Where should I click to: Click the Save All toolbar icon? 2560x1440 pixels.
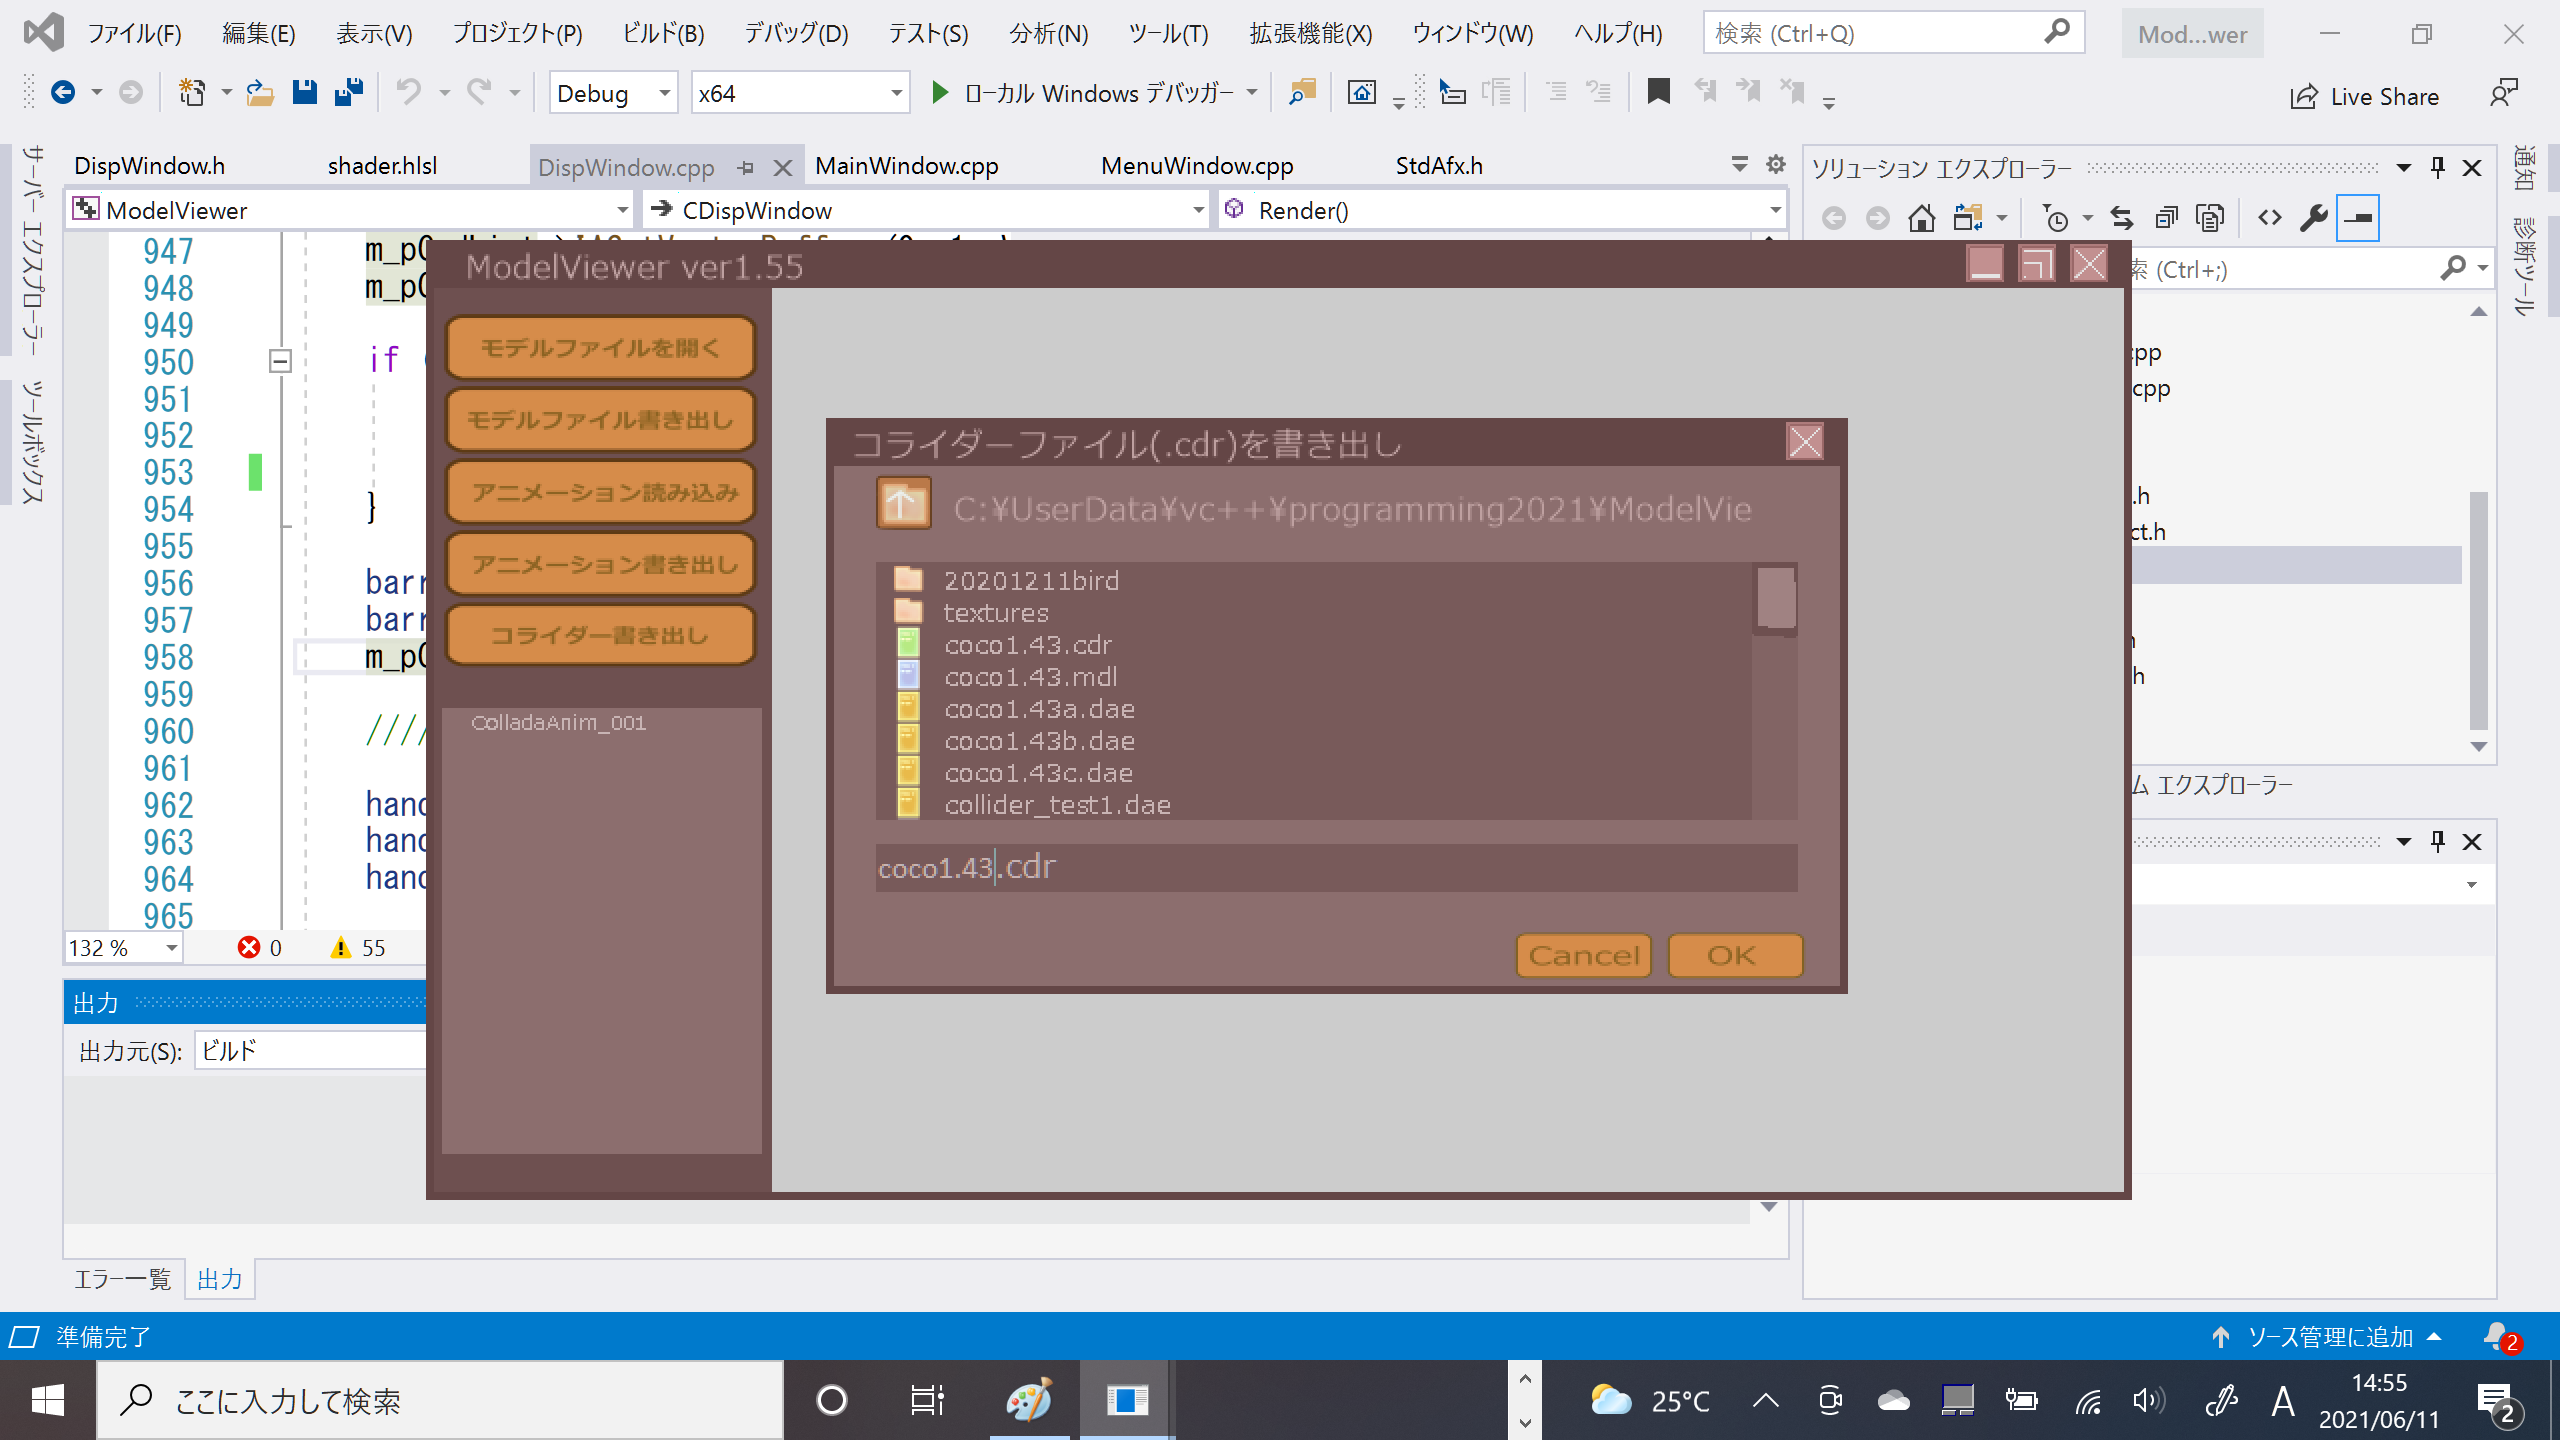tap(349, 93)
